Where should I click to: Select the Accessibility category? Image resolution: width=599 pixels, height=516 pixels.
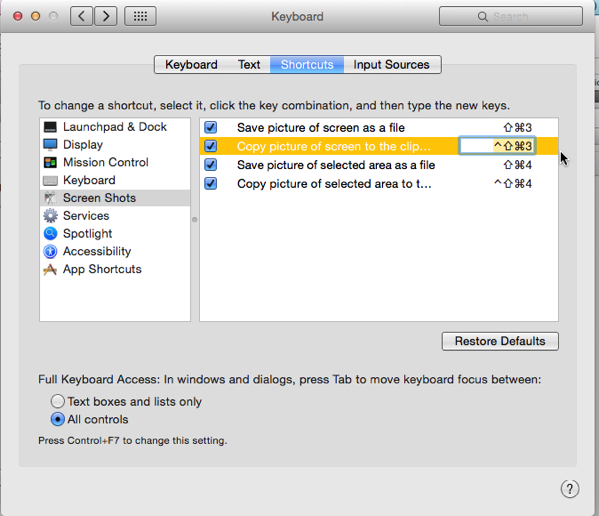115,251
